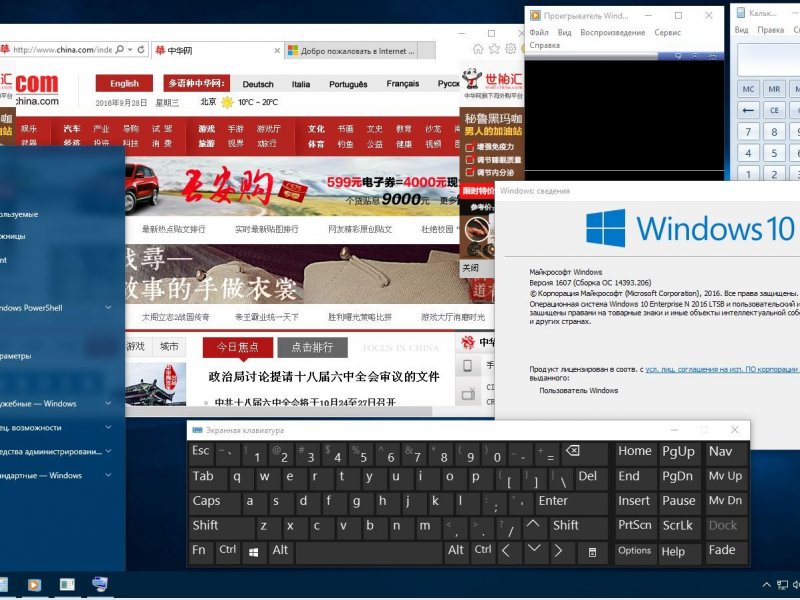Check the 增强免疫力 checkbox in ad
800x600 pixels.
pyautogui.click(x=470, y=147)
